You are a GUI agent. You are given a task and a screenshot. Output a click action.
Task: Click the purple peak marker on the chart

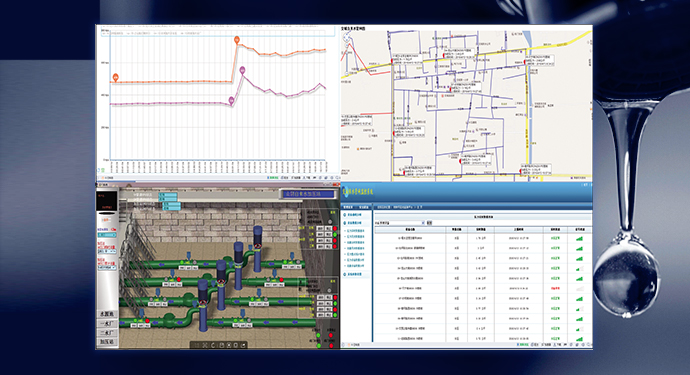pyautogui.click(x=242, y=70)
